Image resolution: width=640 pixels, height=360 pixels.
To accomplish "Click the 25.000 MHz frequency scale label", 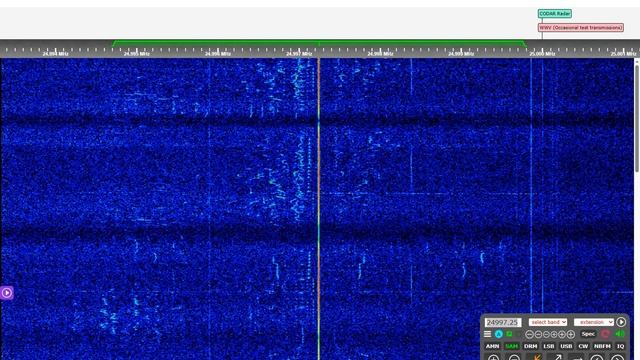I will pos(542,54).
